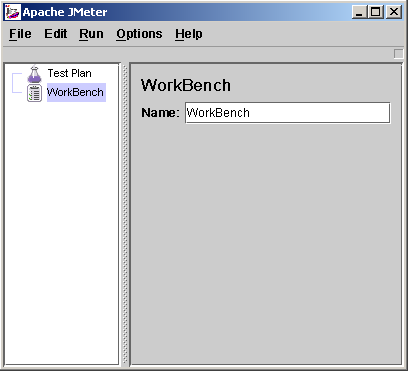
Task: Open the Options menu
Action: point(139,34)
